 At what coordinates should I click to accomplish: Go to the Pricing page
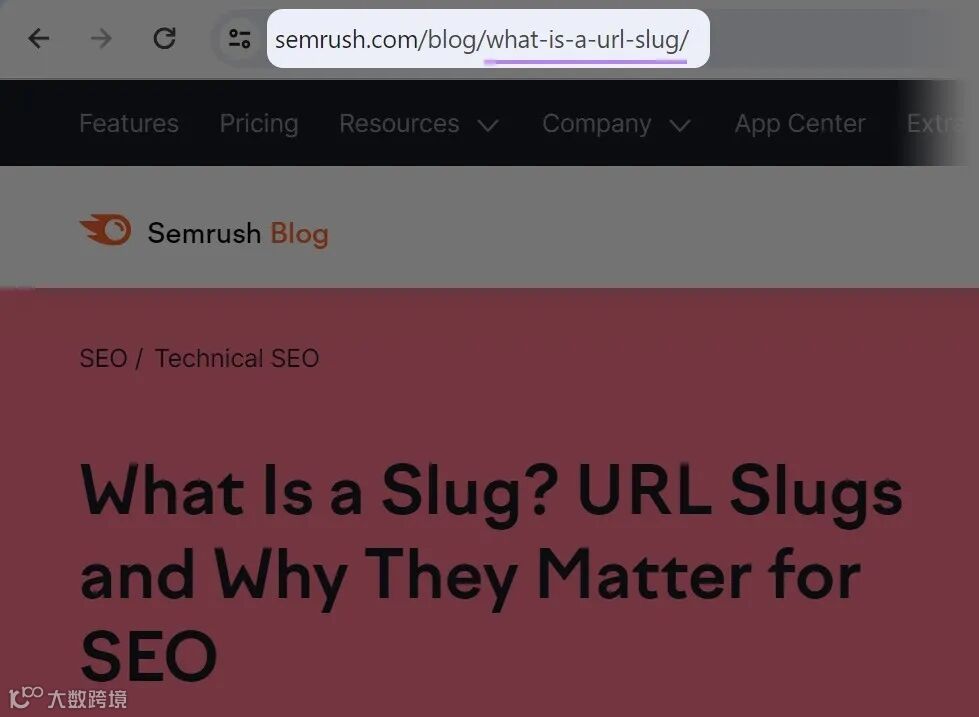259,123
